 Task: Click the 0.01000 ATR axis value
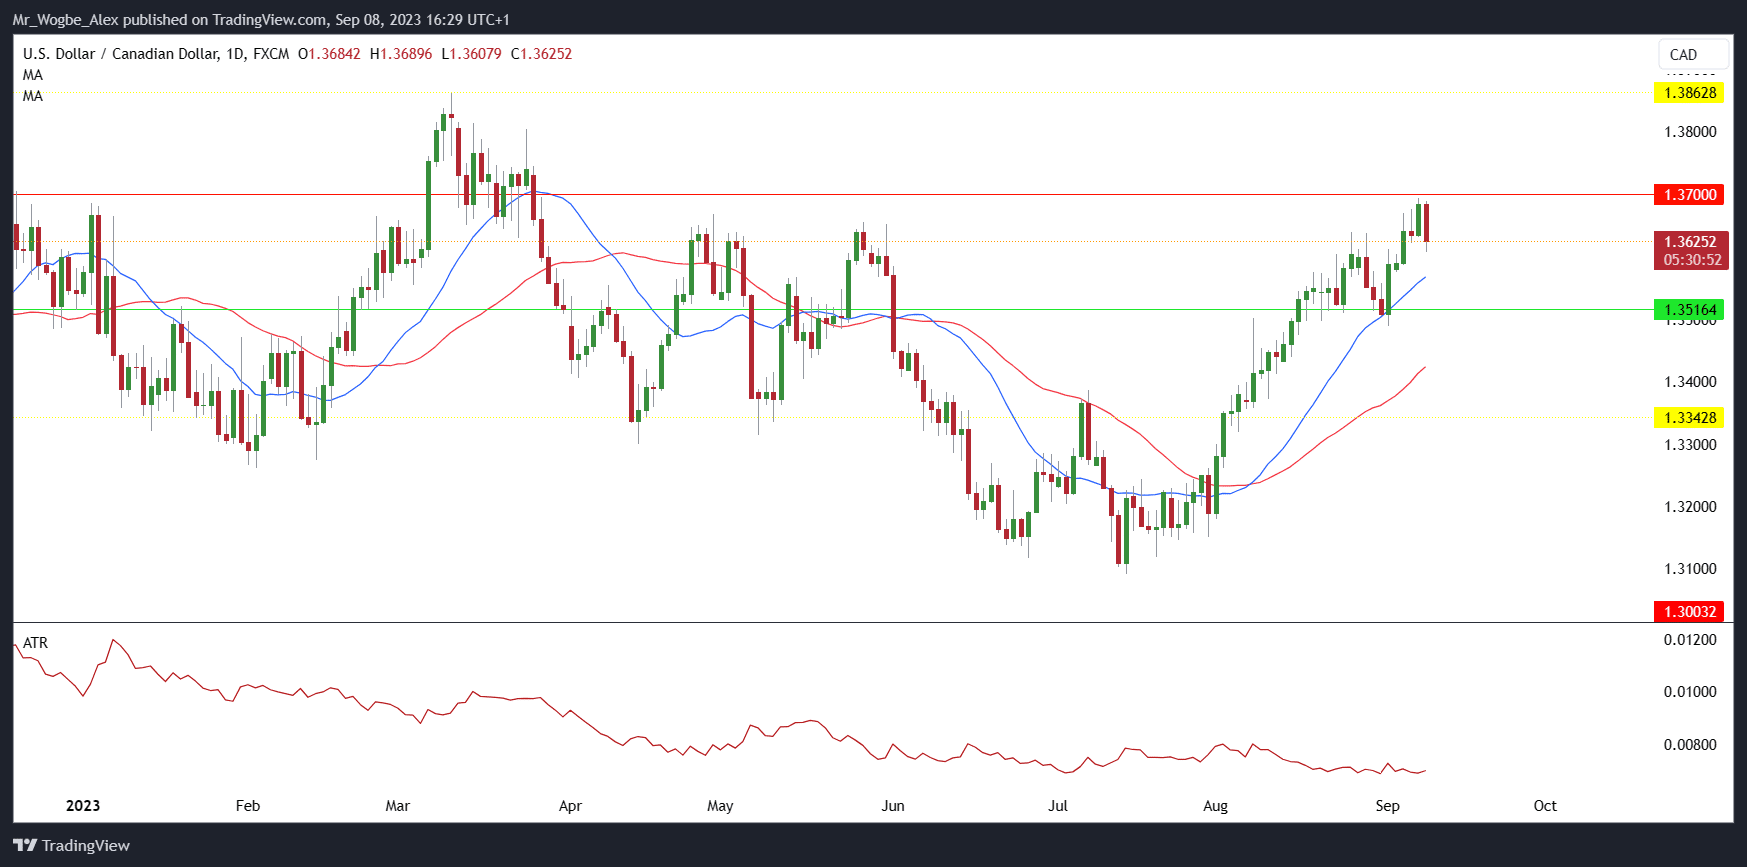click(x=1690, y=692)
